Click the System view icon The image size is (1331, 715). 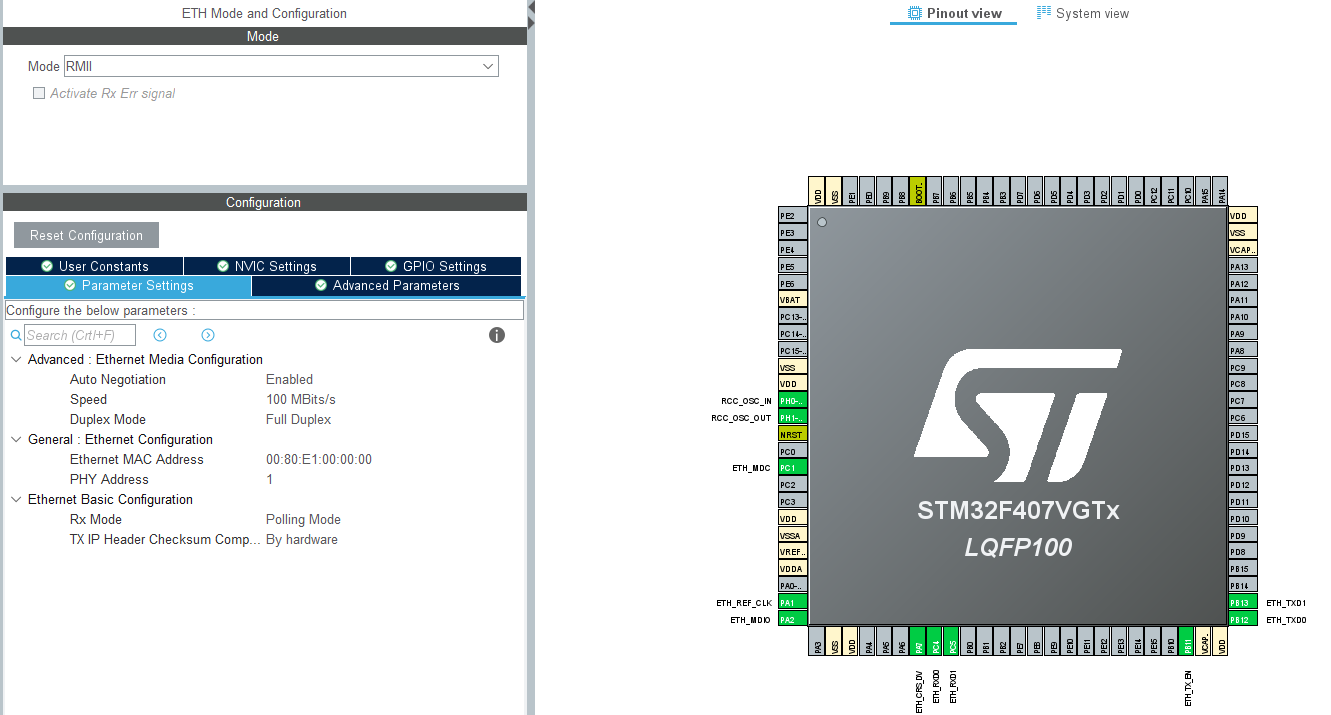pyautogui.click(x=1044, y=13)
